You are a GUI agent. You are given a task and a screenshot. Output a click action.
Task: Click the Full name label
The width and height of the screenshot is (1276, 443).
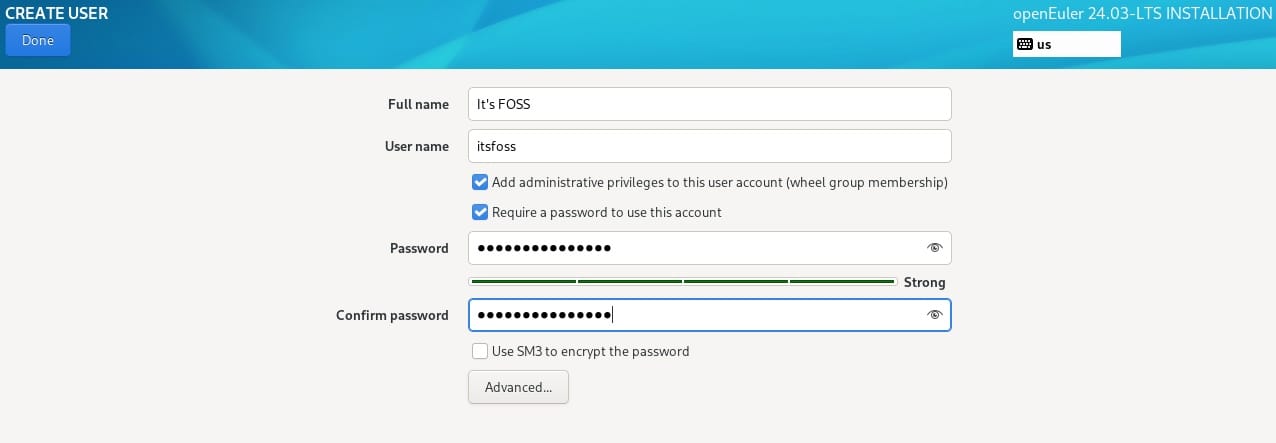pyautogui.click(x=418, y=104)
